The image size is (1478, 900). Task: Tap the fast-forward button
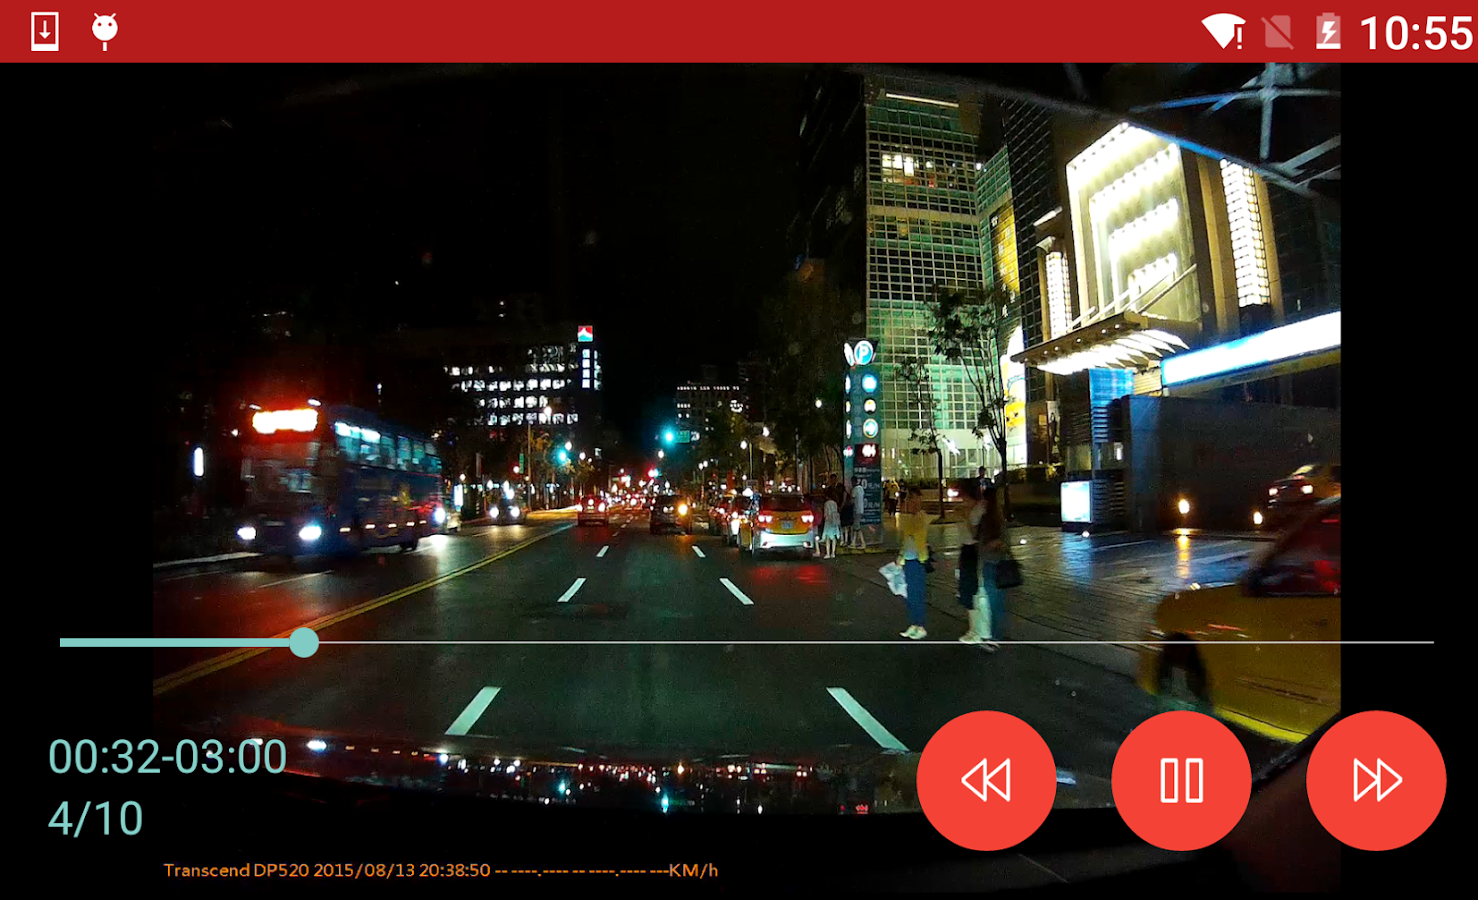coord(1376,780)
